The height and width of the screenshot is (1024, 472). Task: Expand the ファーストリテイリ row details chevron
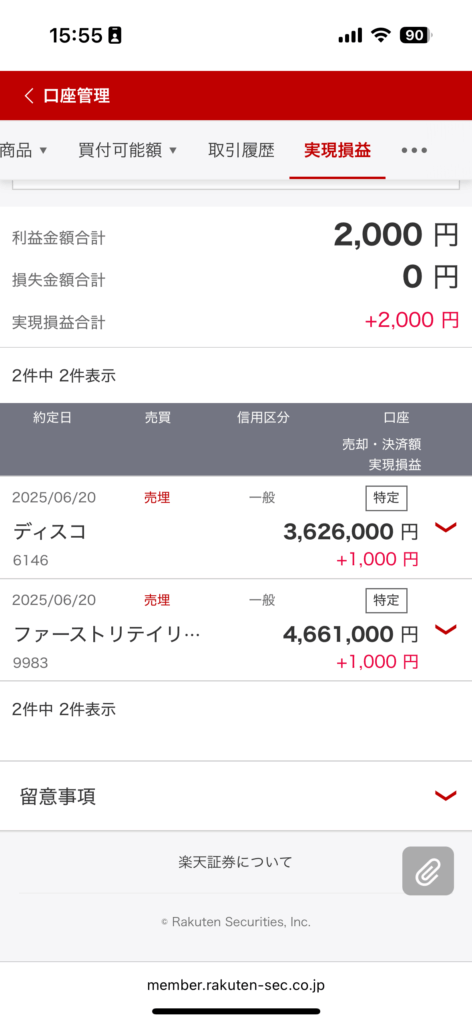click(445, 630)
